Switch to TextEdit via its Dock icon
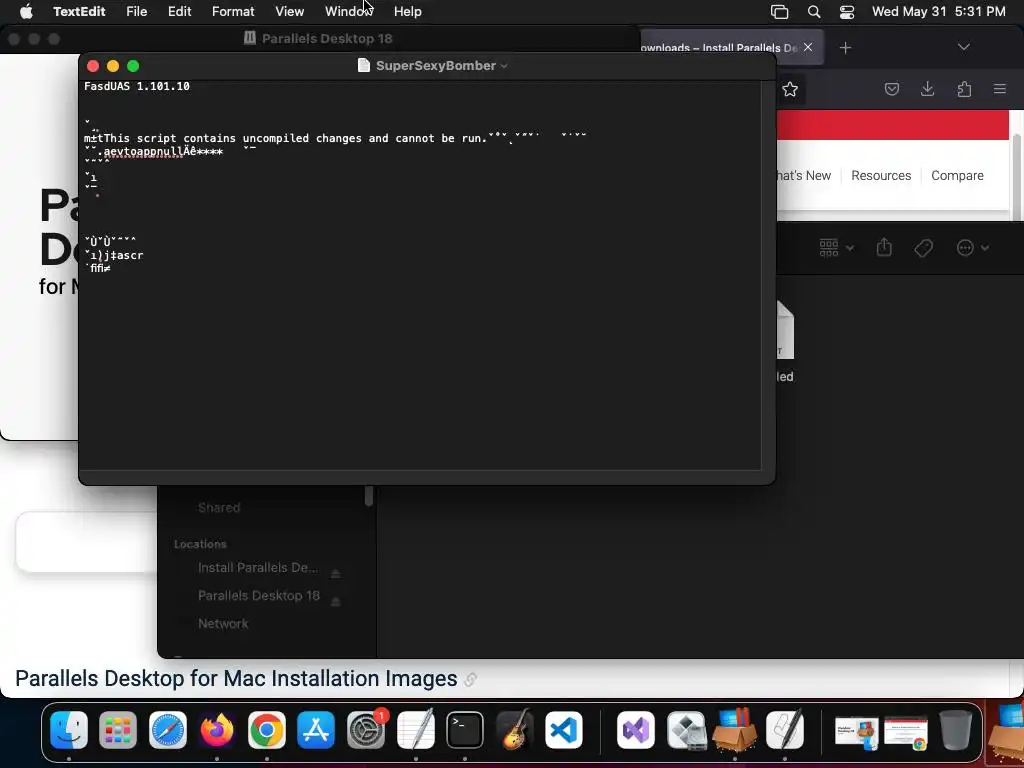 click(415, 730)
